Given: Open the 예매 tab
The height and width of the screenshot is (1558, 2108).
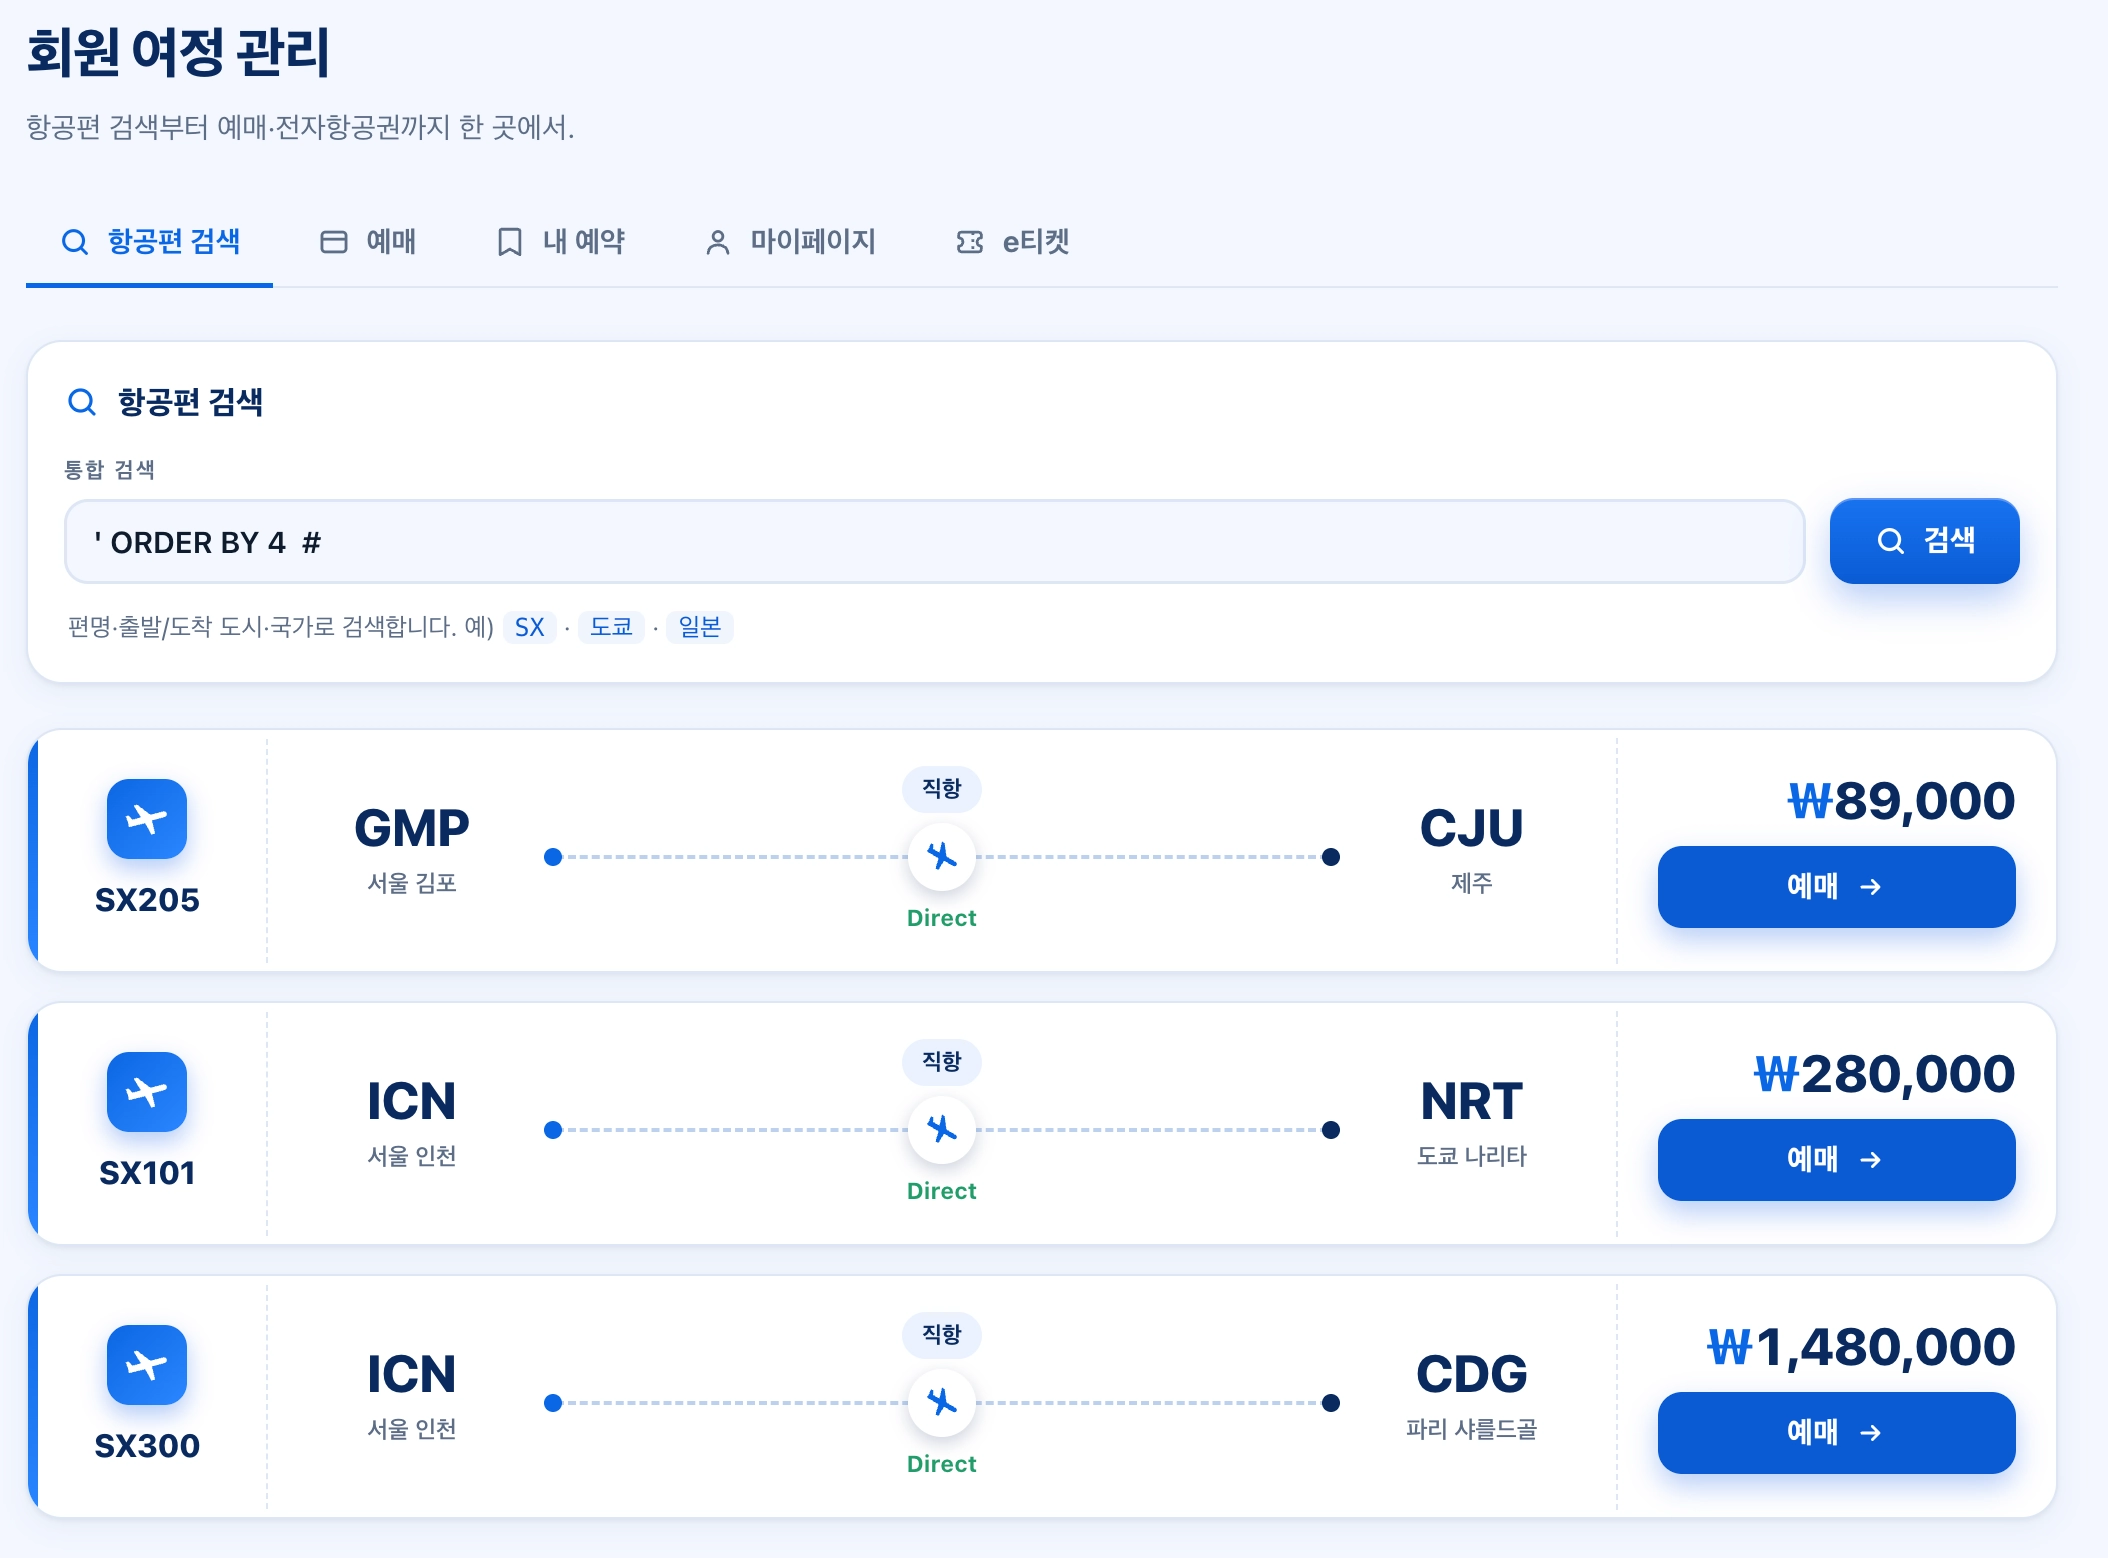Looking at the screenshot, I should point(368,242).
